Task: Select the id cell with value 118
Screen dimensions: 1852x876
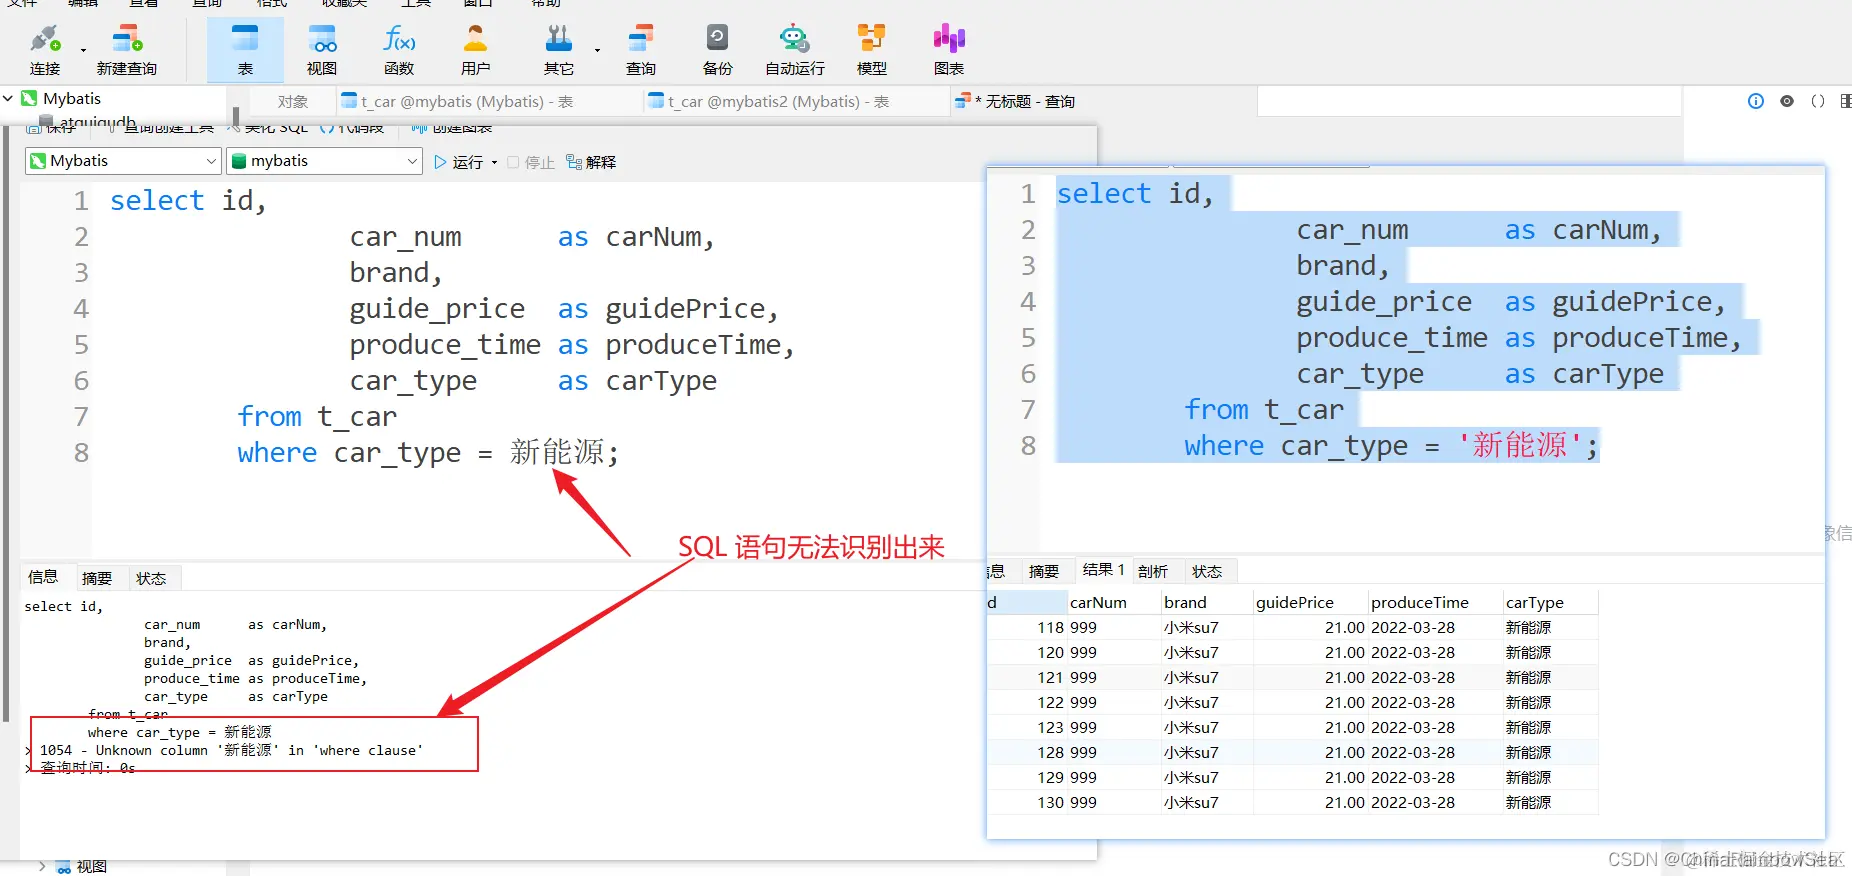Action: pyautogui.click(x=1027, y=628)
